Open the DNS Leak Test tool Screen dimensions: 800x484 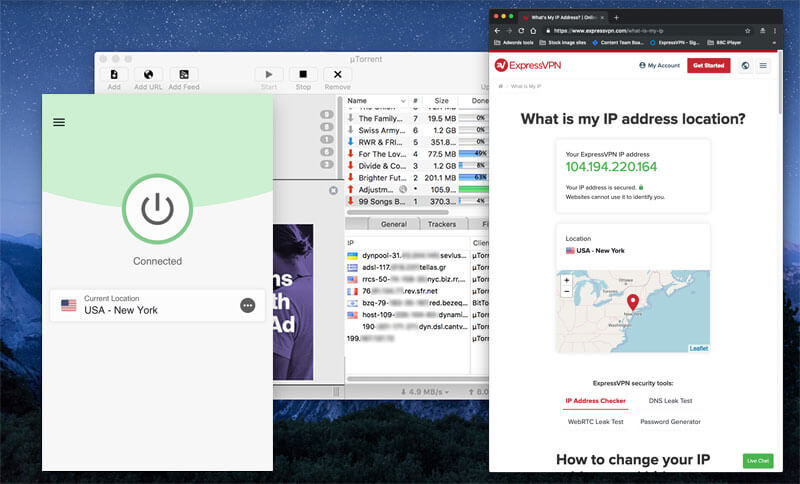pyautogui.click(x=670, y=401)
